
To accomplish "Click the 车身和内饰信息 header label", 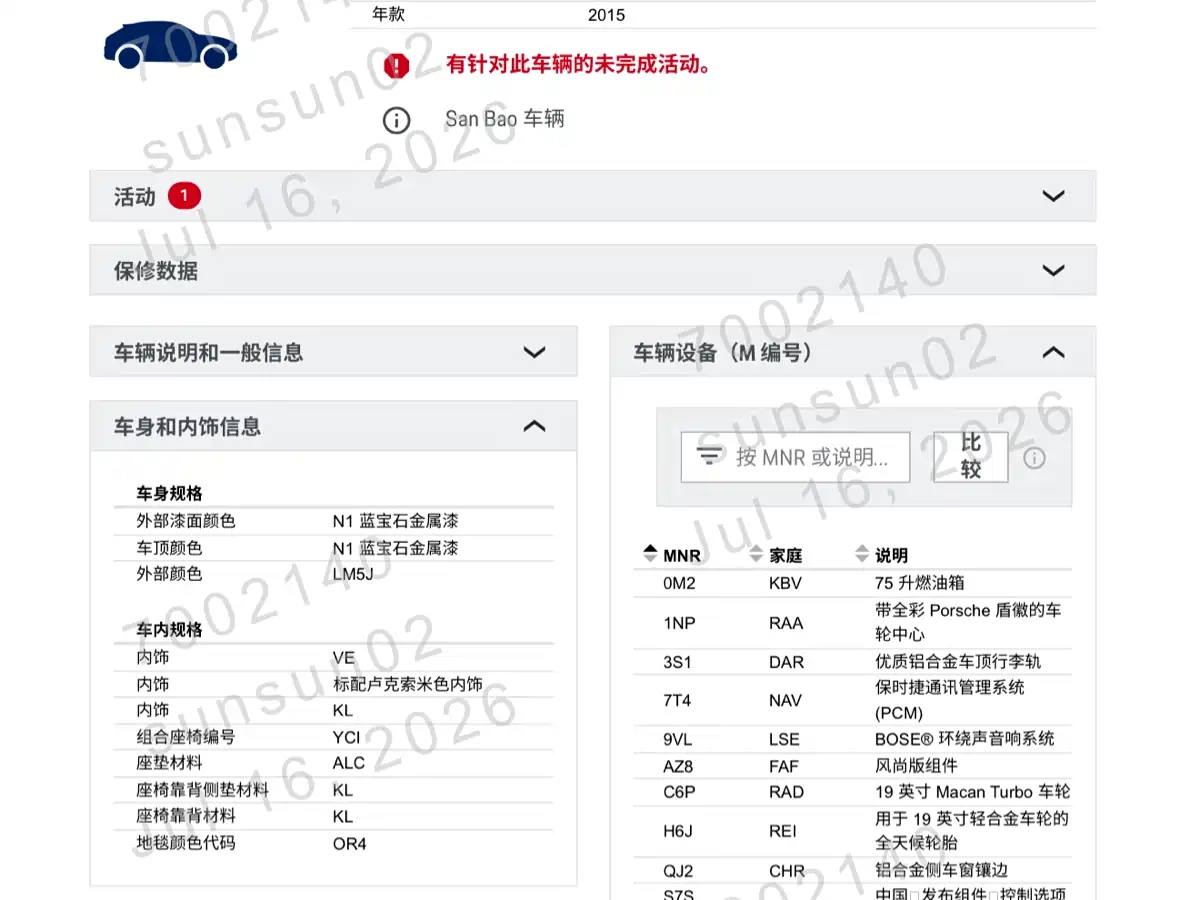I will coord(187,427).
